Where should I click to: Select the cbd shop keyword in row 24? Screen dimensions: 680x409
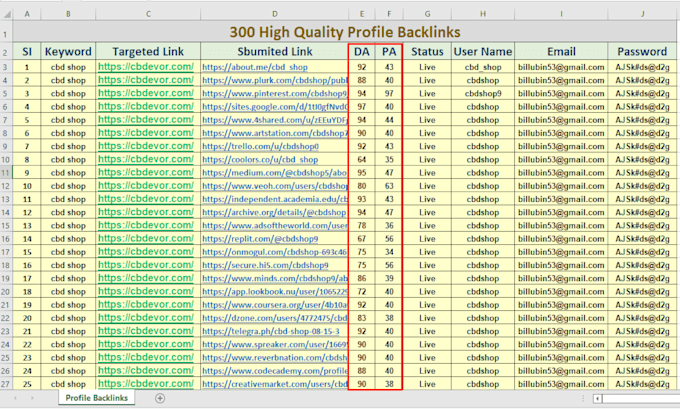(x=68, y=344)
